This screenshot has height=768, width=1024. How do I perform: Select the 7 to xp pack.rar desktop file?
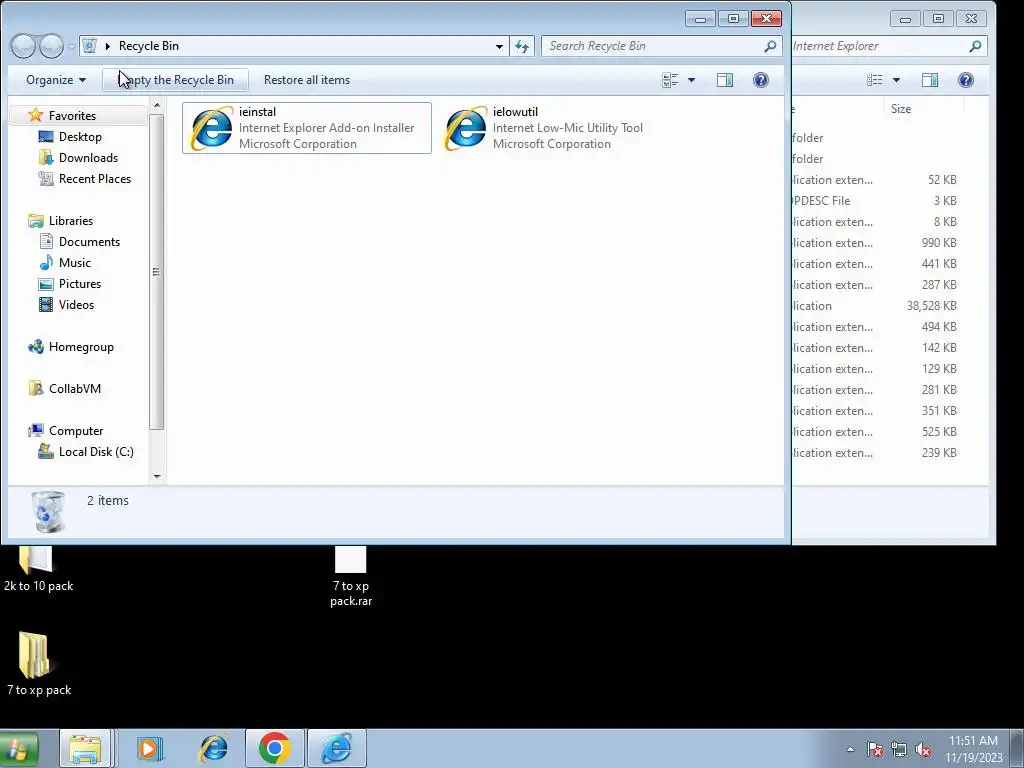tap(351, 577)
